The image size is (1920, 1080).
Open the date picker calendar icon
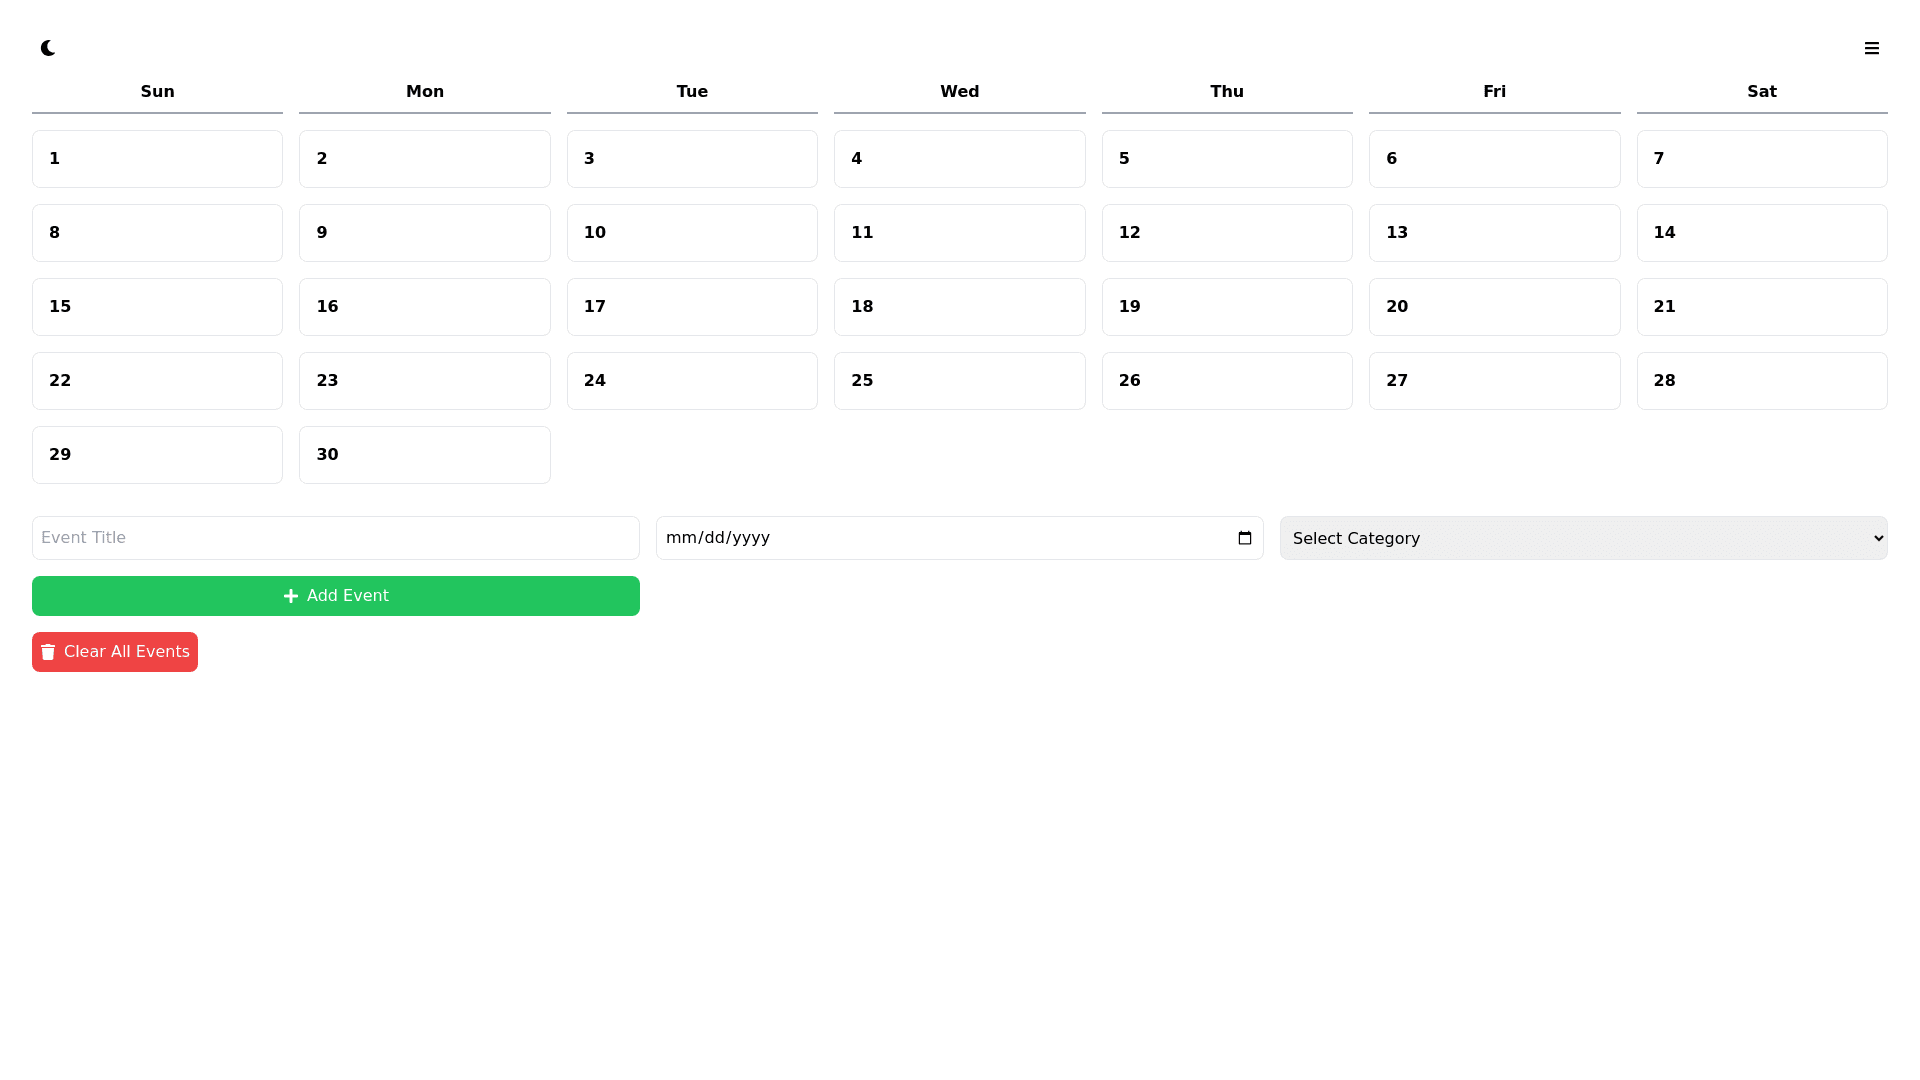pyautogui.click(x=1244, y=538)
